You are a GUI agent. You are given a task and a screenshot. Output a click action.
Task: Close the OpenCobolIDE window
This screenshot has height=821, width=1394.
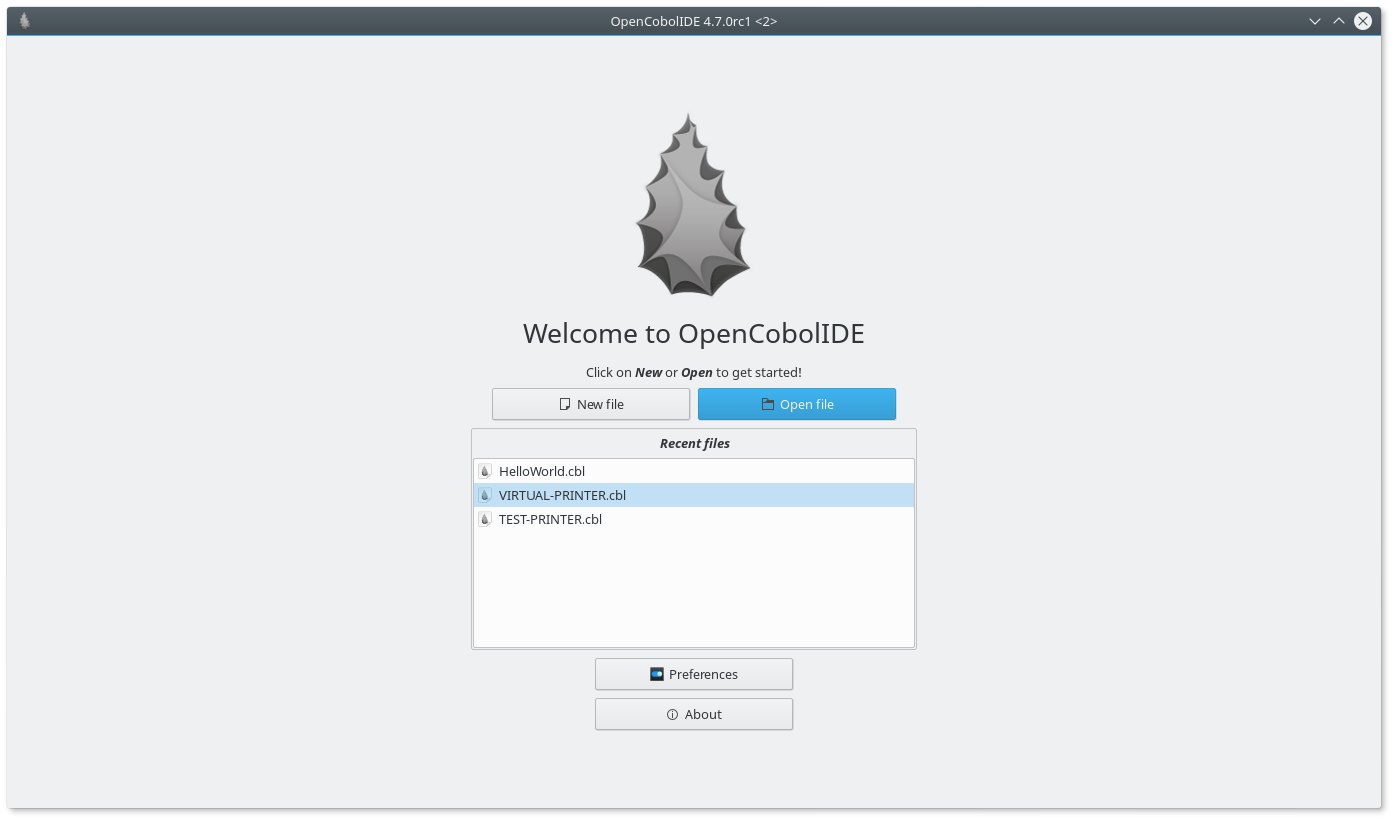tap(1363, 21)
